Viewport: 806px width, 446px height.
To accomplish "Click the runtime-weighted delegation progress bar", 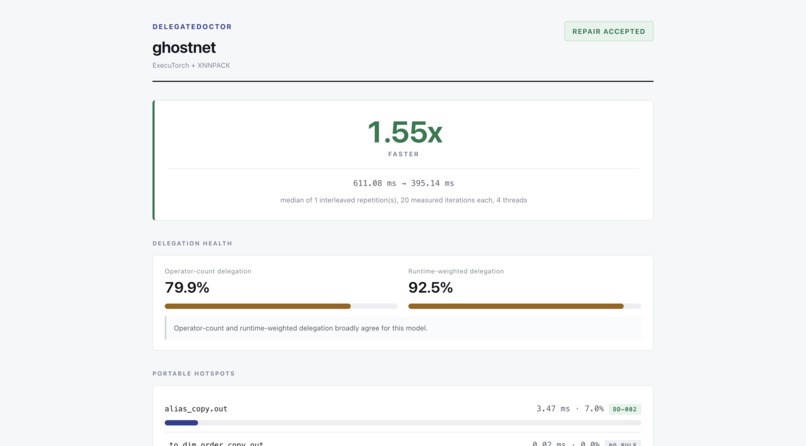I will [524, 306].
